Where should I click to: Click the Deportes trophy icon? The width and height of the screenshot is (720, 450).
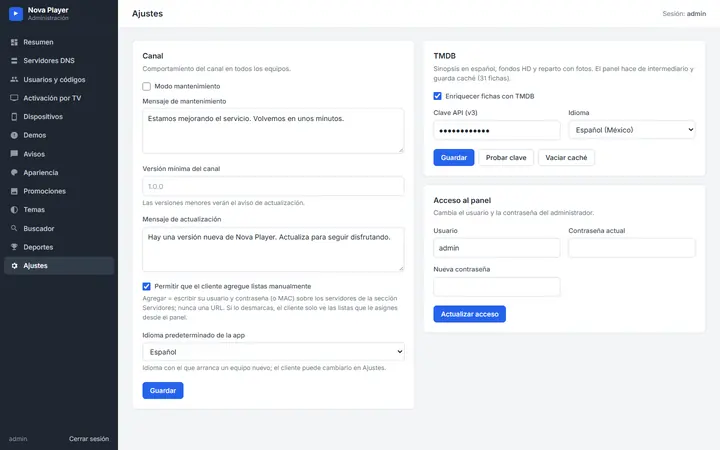point(14,247)
